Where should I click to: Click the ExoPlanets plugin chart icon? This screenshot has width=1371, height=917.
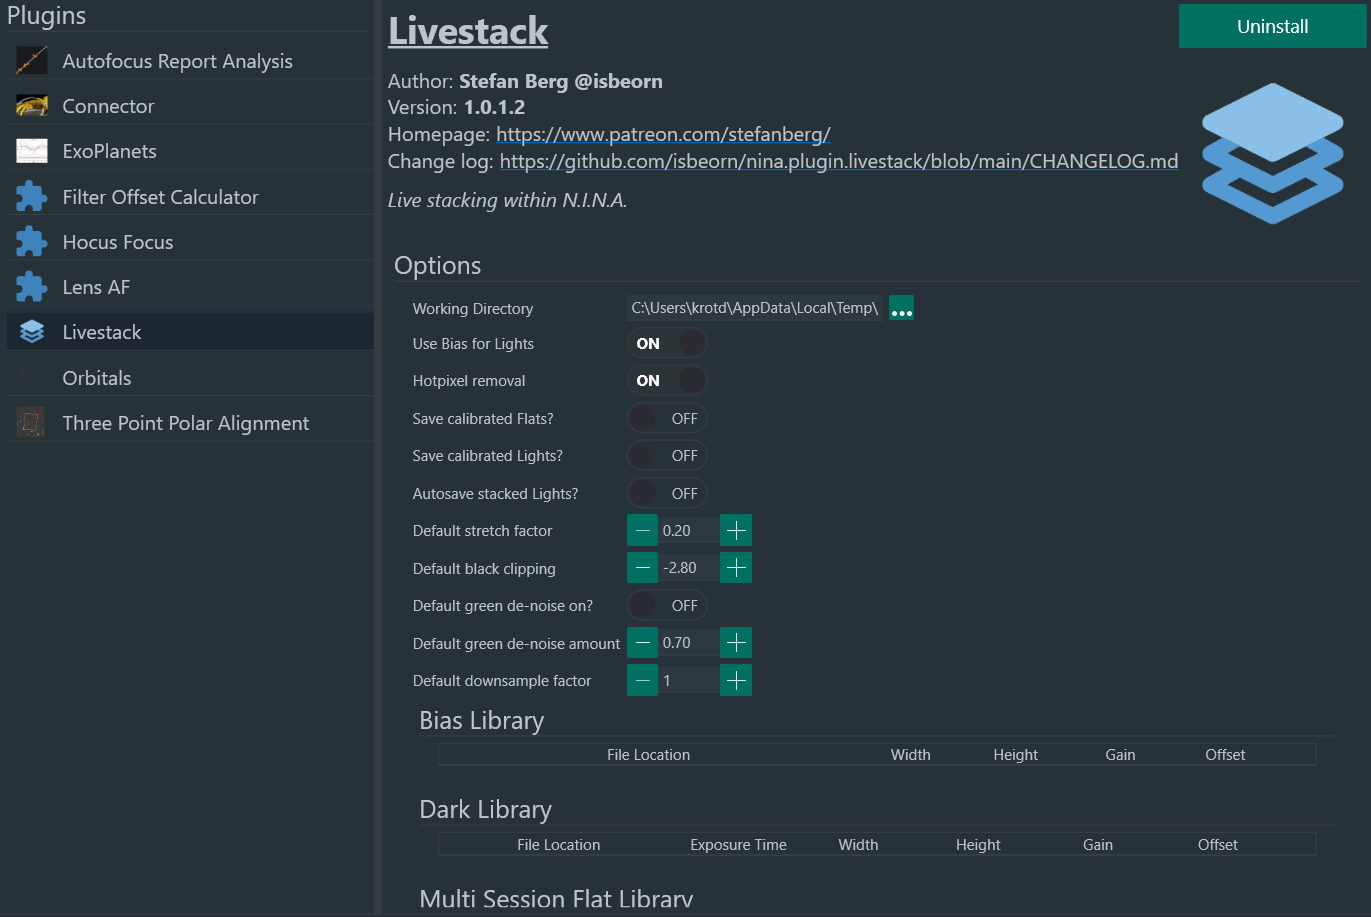(x=32, y=151)
